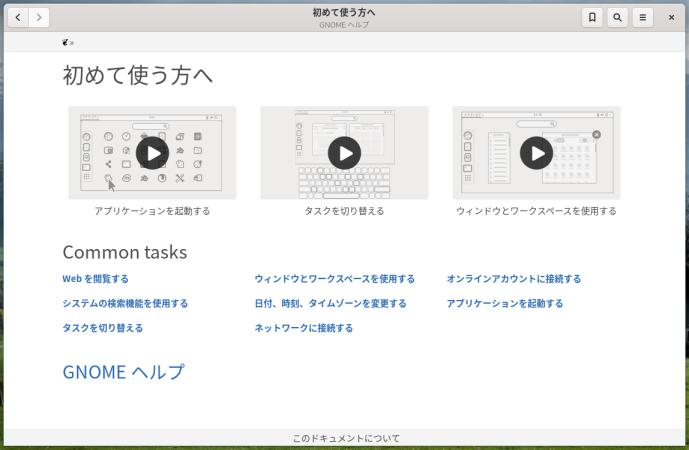Play the ウィンドウとワークスペースを使用する video

pyautogui.click(x=537, y=153)
